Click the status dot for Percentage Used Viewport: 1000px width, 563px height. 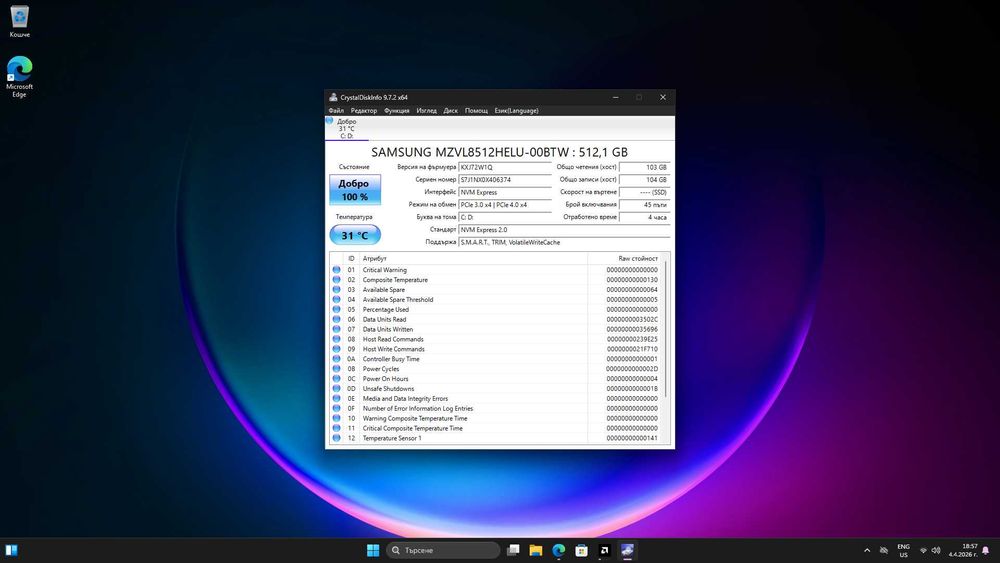point(336,309)
